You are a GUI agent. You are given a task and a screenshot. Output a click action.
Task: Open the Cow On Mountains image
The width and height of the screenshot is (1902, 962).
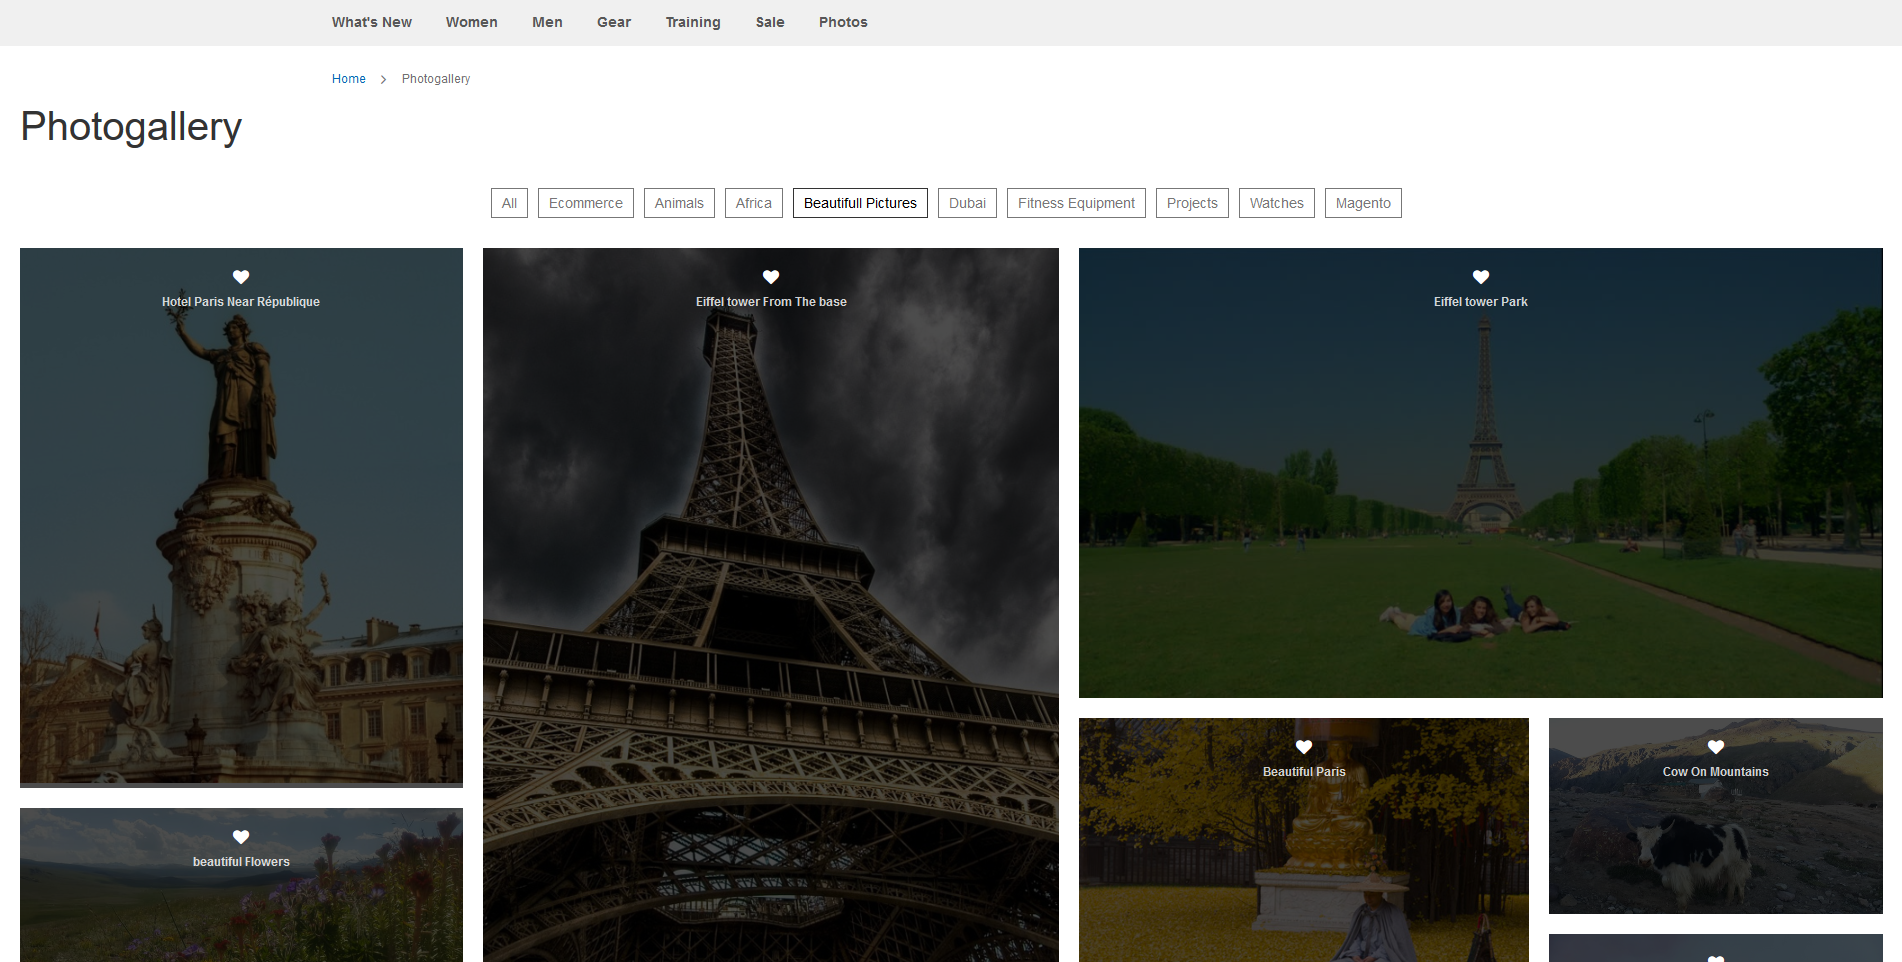pyautogui.click(x=1716, y=840)
